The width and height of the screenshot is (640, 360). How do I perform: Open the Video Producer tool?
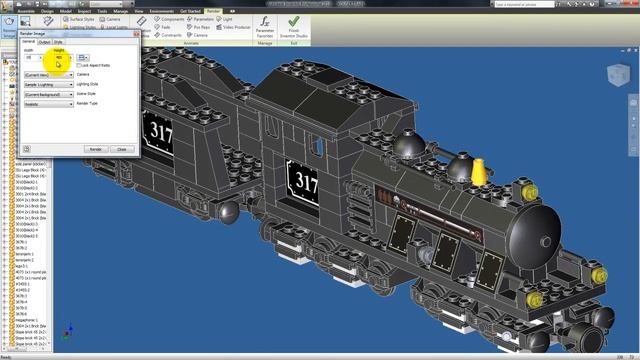[x=233, y=27]
